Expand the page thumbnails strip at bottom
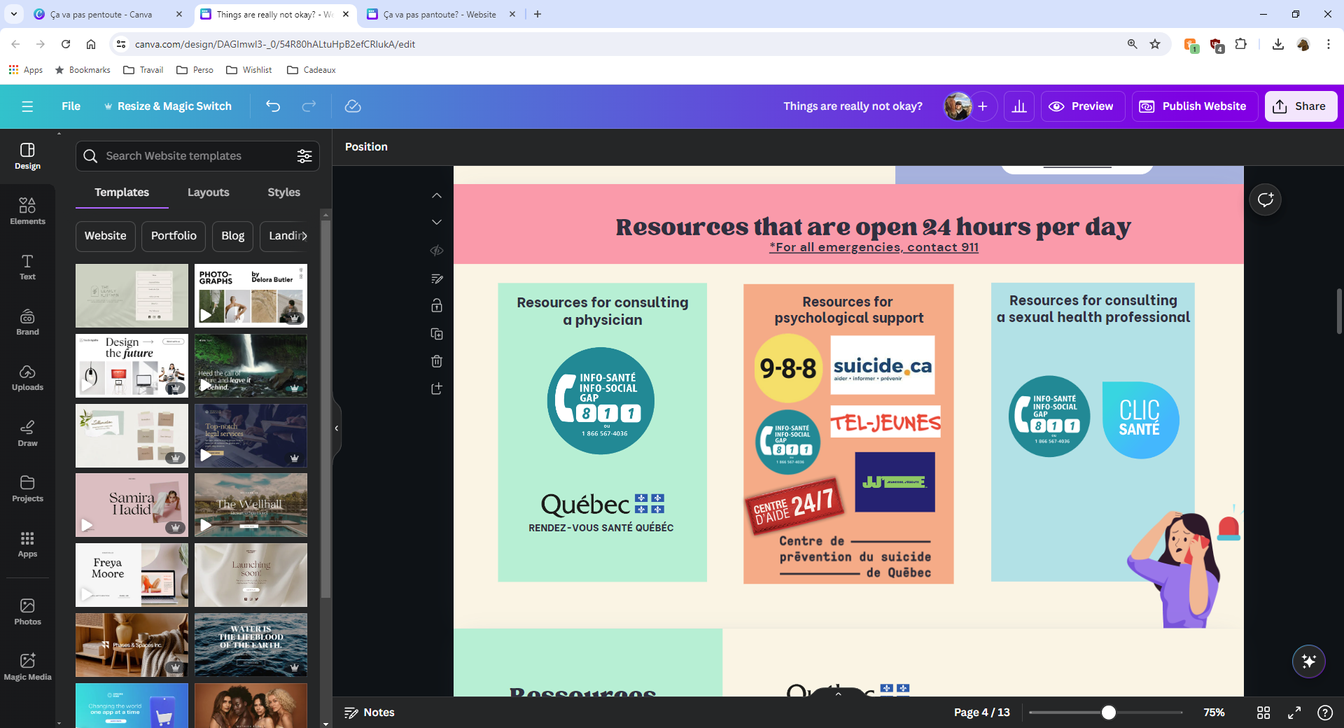This screenshot has height=728, width=1344. (838, 693)
